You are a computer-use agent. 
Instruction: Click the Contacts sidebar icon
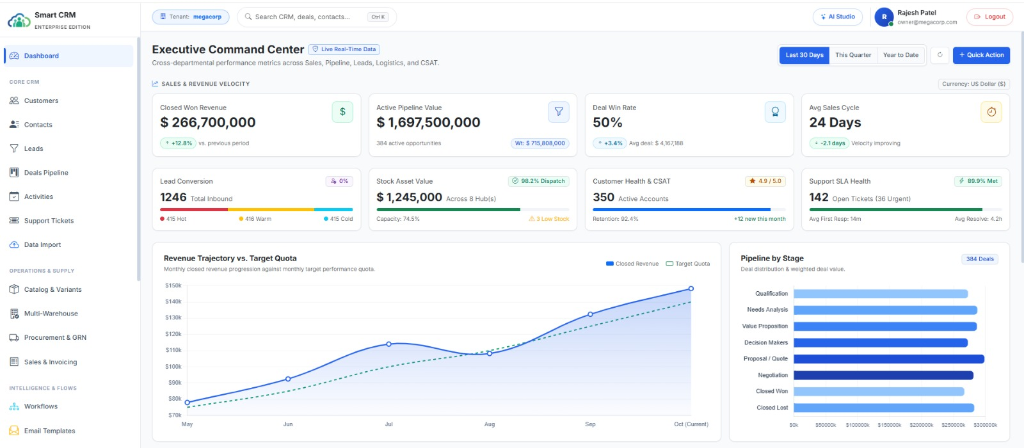point(14,124)
